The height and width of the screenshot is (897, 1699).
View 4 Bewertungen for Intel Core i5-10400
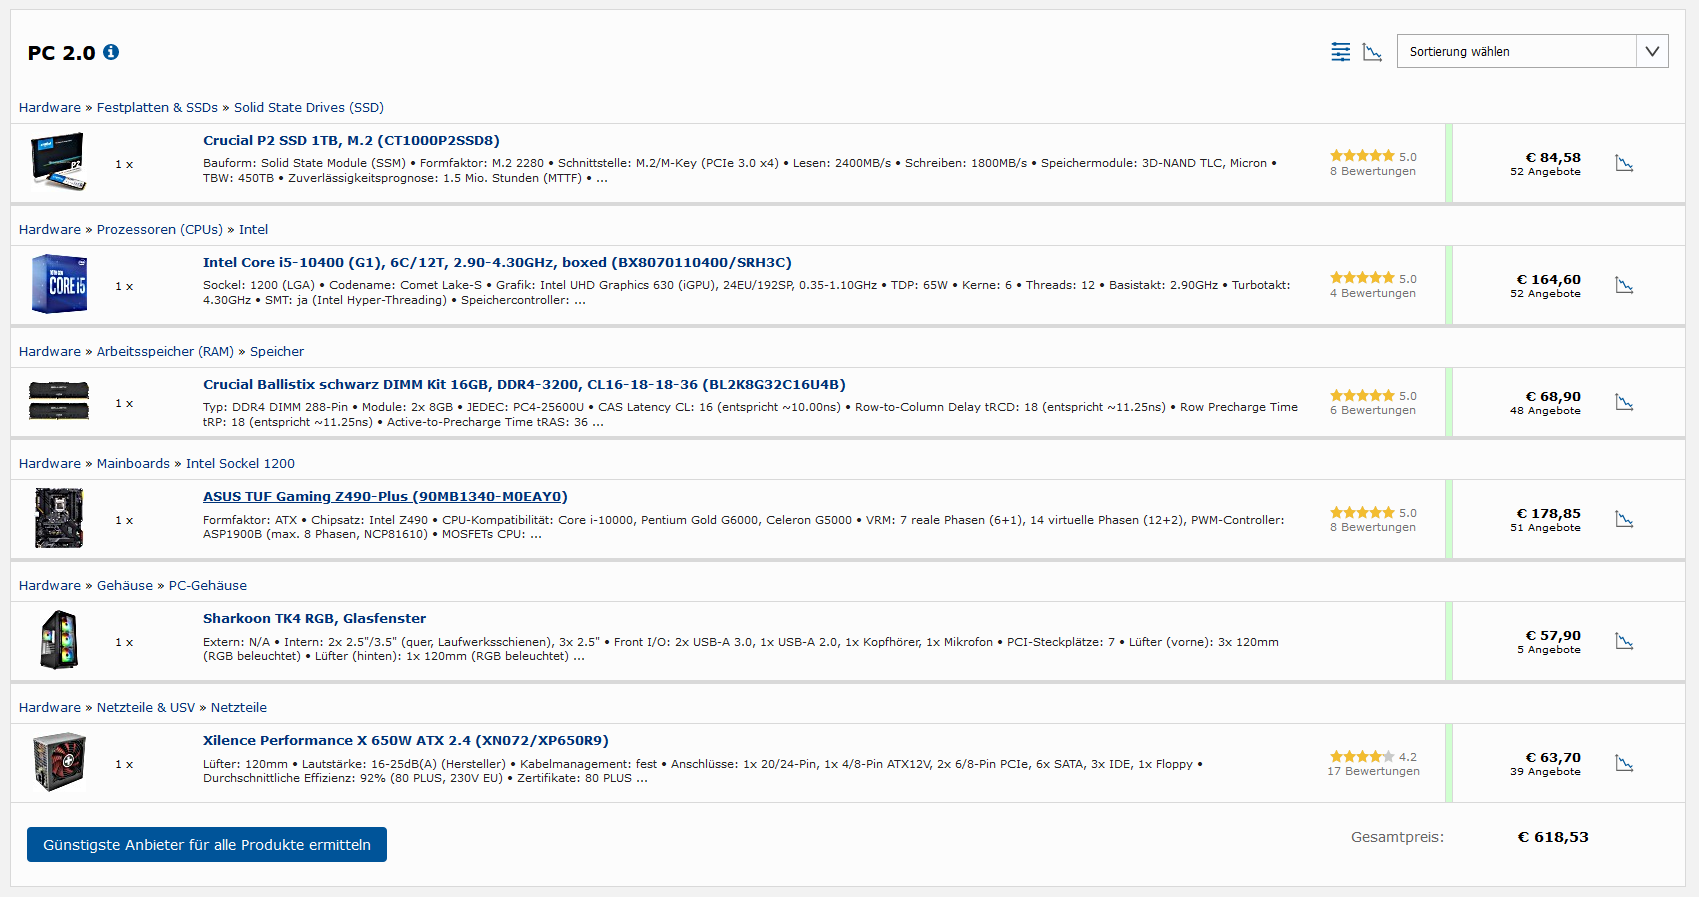pos(1373,294)
